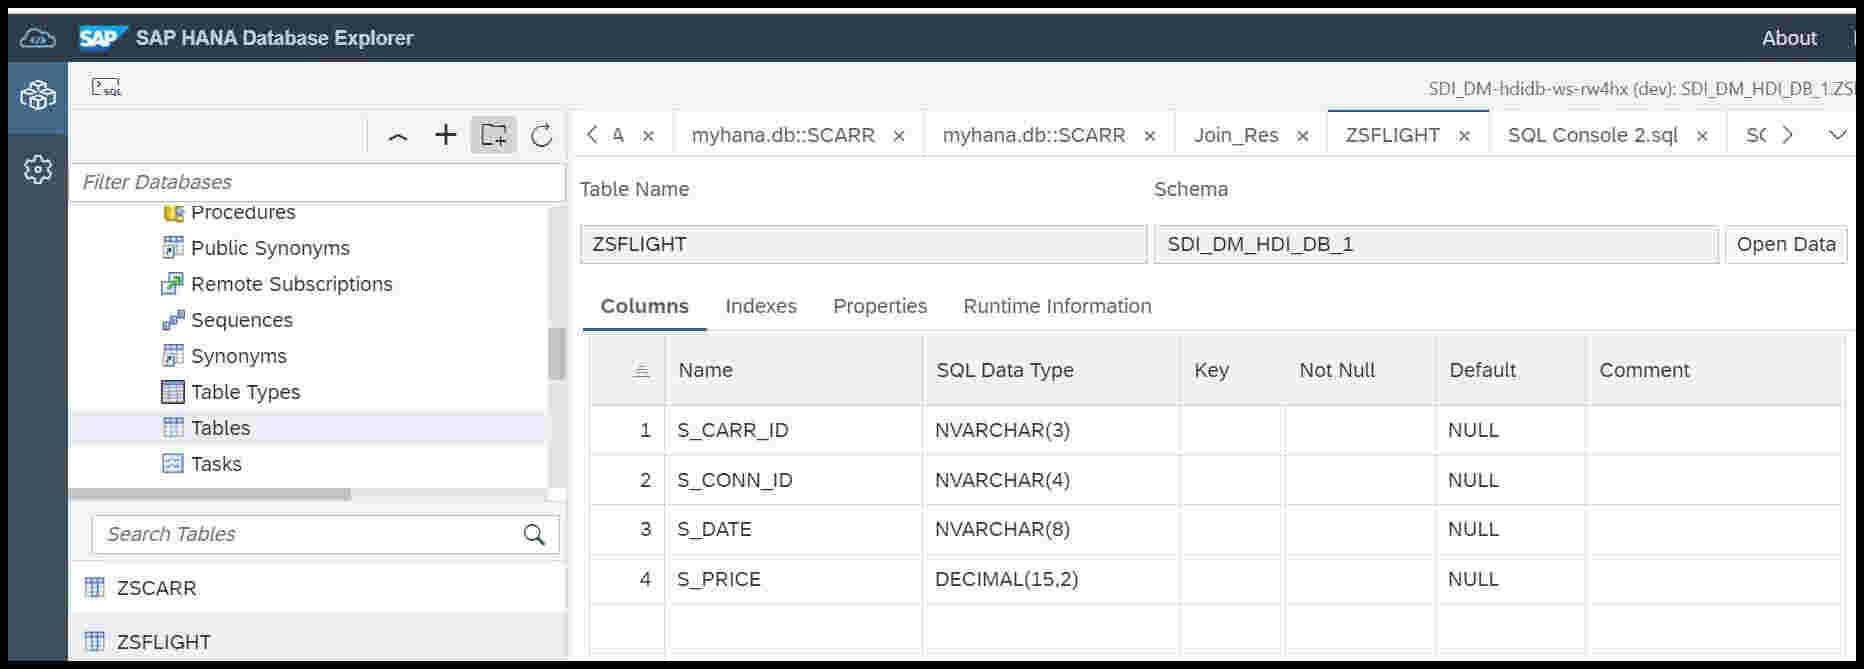Select the Database Browser icon in left sidebar

37,97
